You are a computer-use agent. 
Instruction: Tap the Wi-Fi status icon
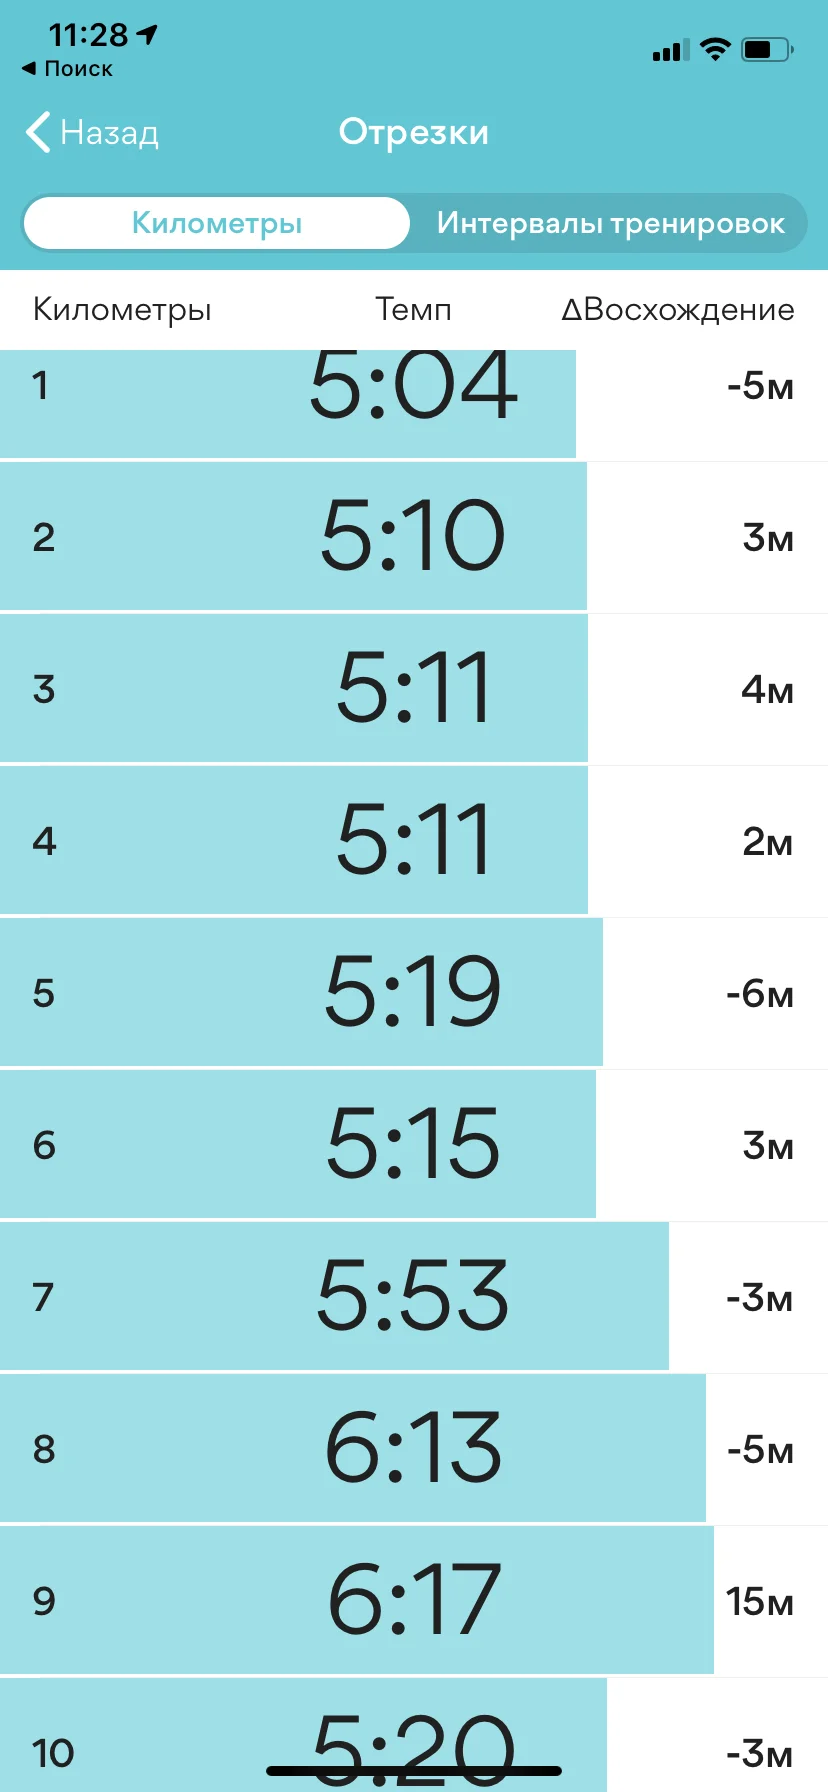tap(715, 49)
